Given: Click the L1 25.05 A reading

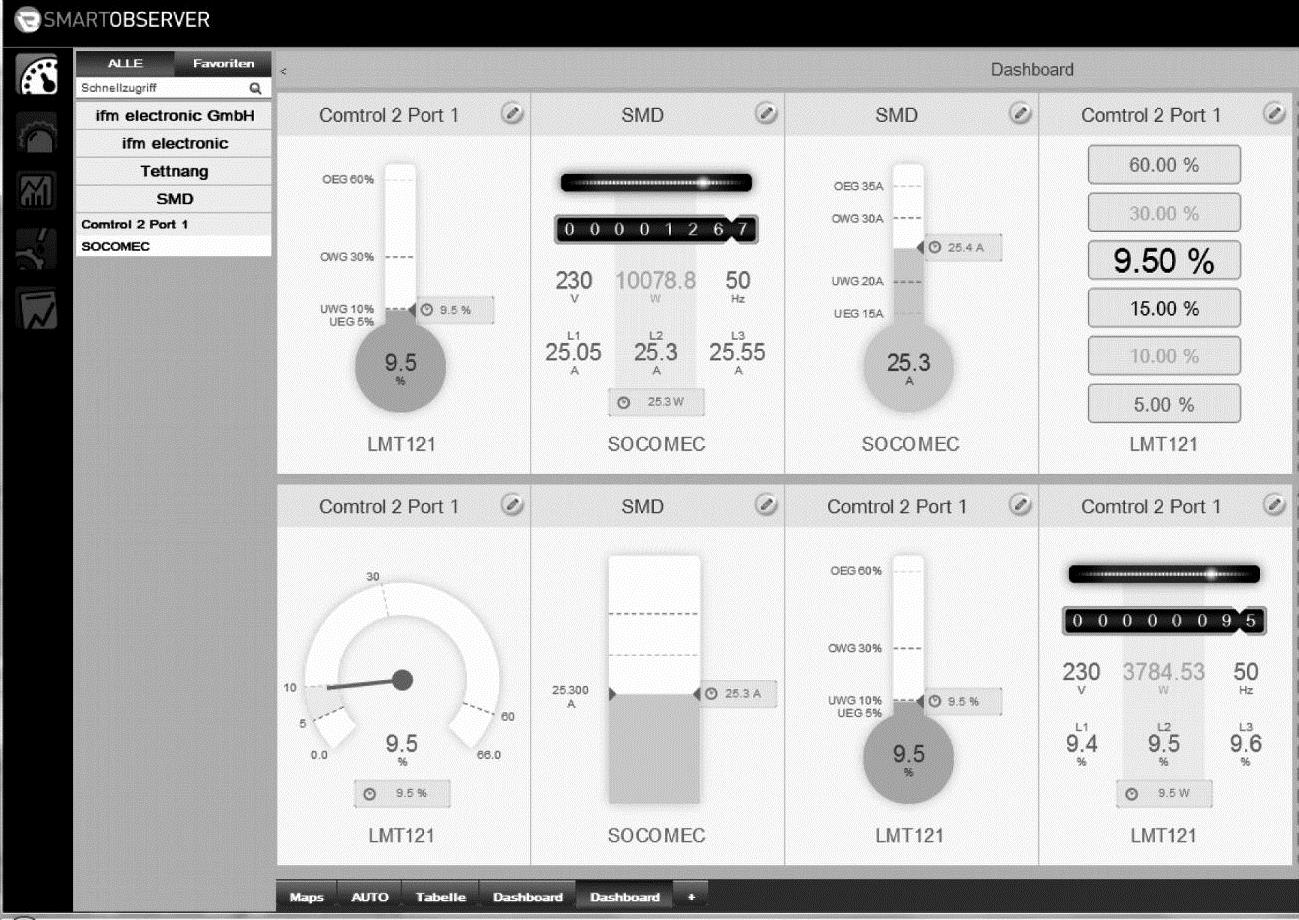Looking at the screenshot, I should pos(573,351).
